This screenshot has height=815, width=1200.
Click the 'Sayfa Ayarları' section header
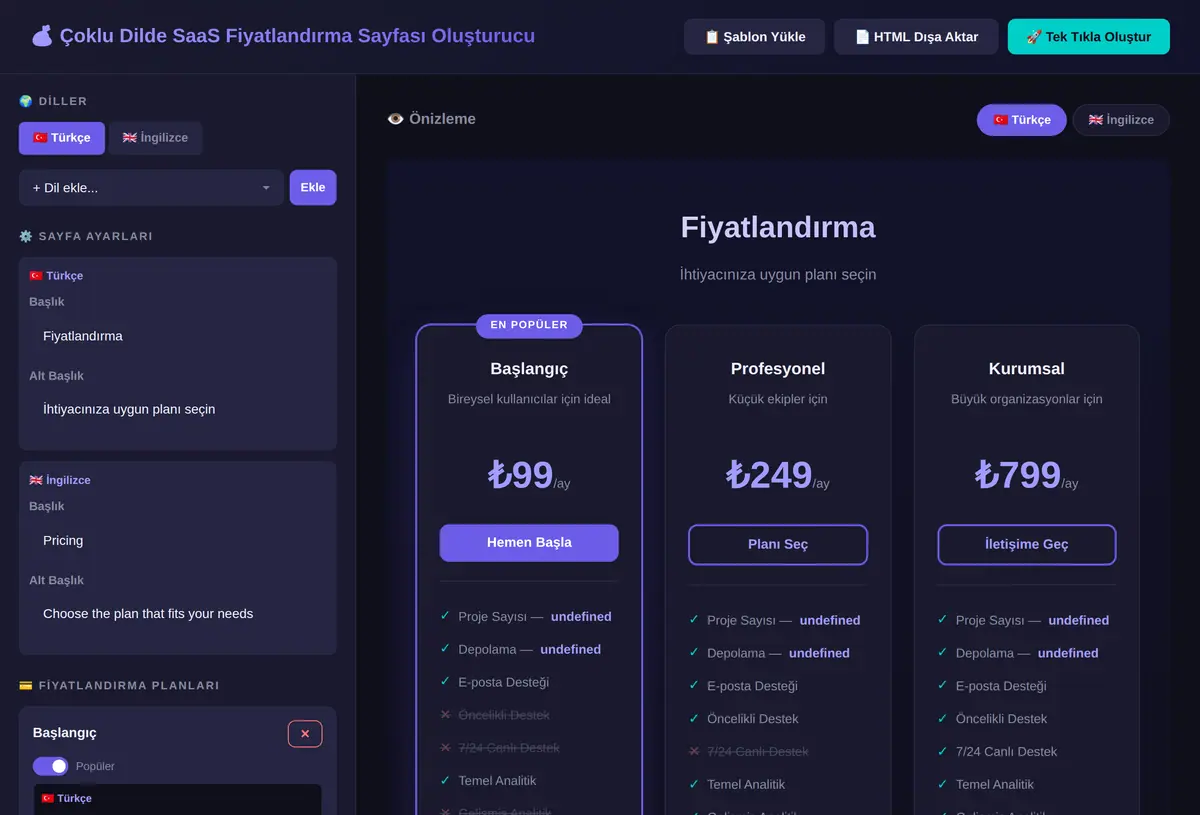pos(86,237)
